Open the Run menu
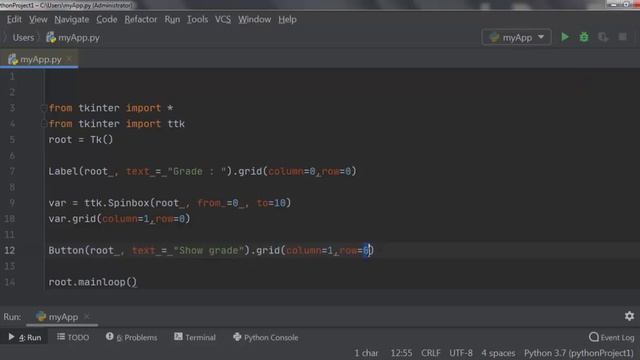 click(172, 19)
